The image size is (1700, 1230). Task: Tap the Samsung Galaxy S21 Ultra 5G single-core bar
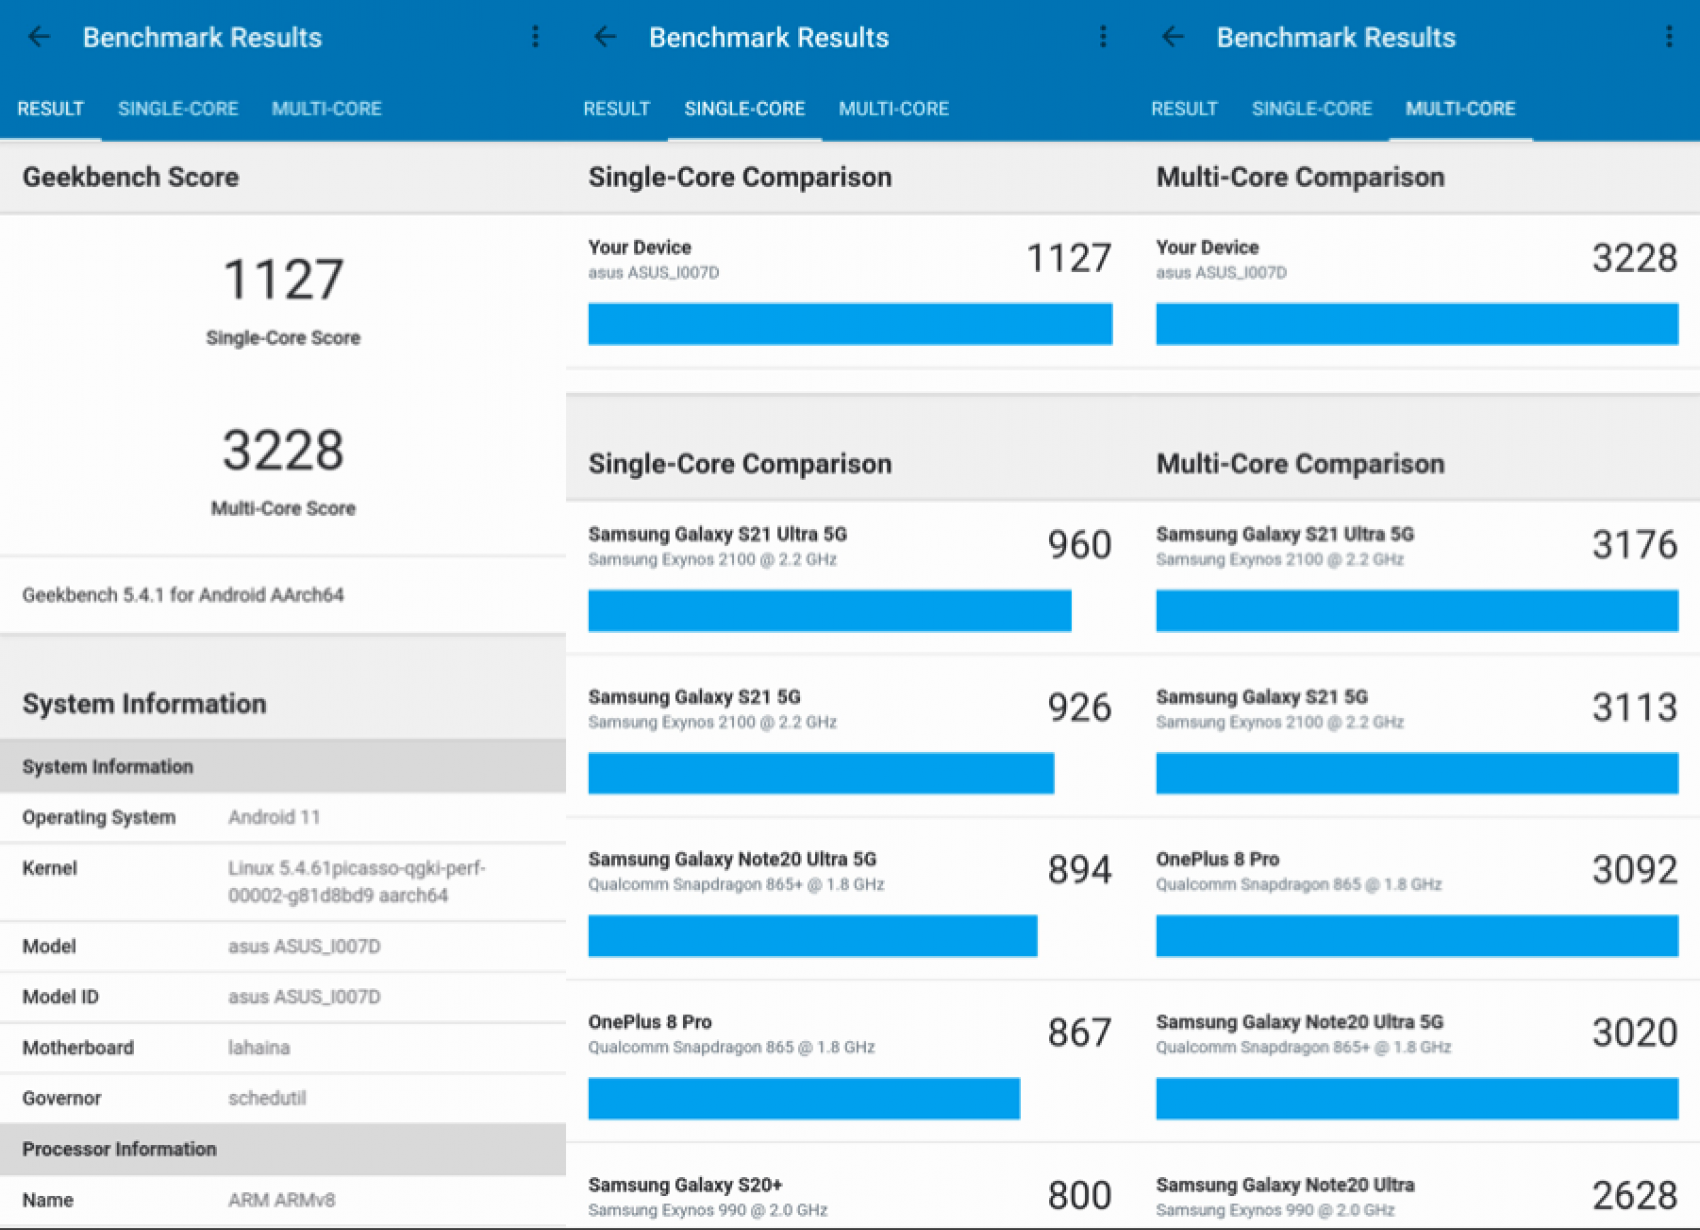click(x=830, y=611)
